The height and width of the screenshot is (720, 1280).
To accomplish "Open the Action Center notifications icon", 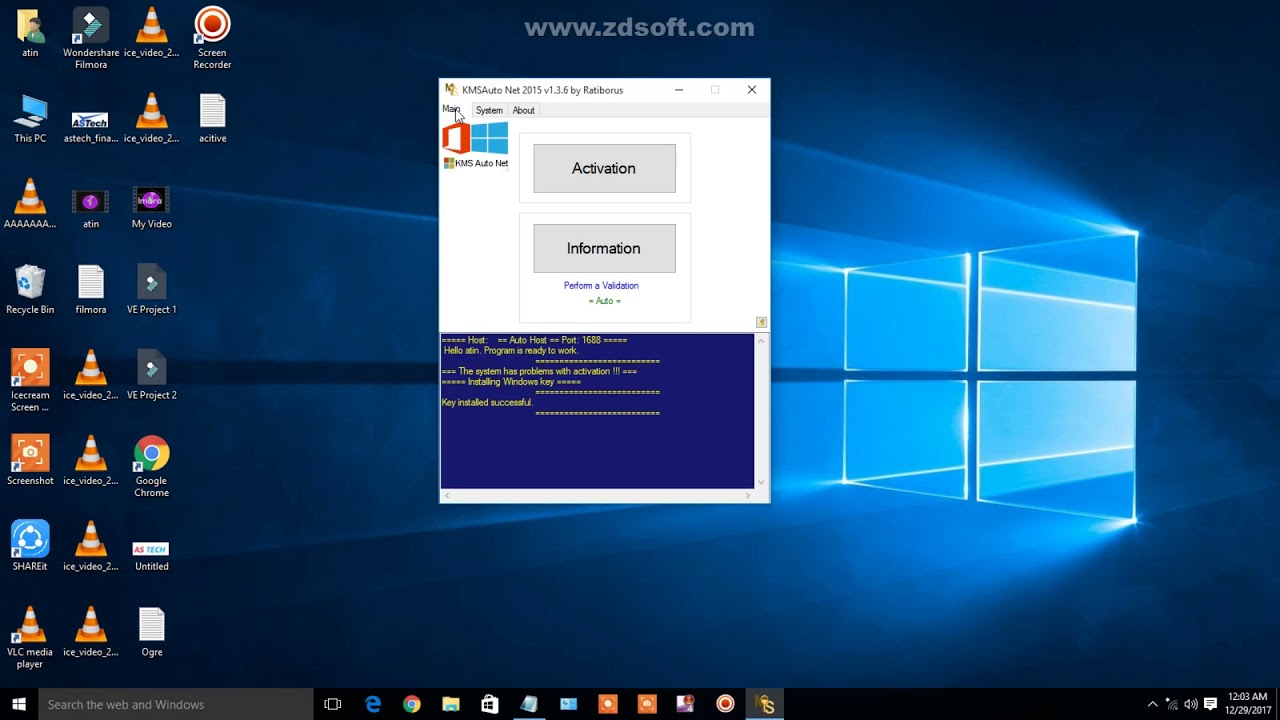I will click(x=1210, y=704).
